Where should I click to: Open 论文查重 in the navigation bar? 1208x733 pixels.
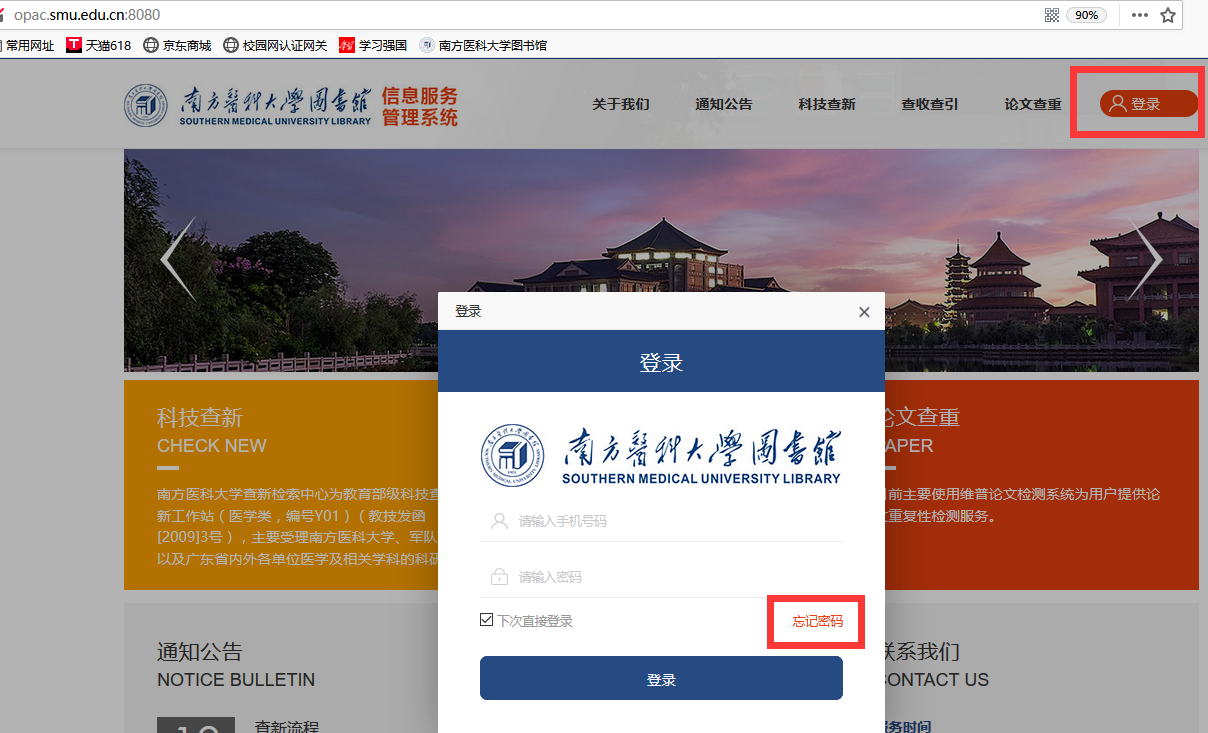1033,104
